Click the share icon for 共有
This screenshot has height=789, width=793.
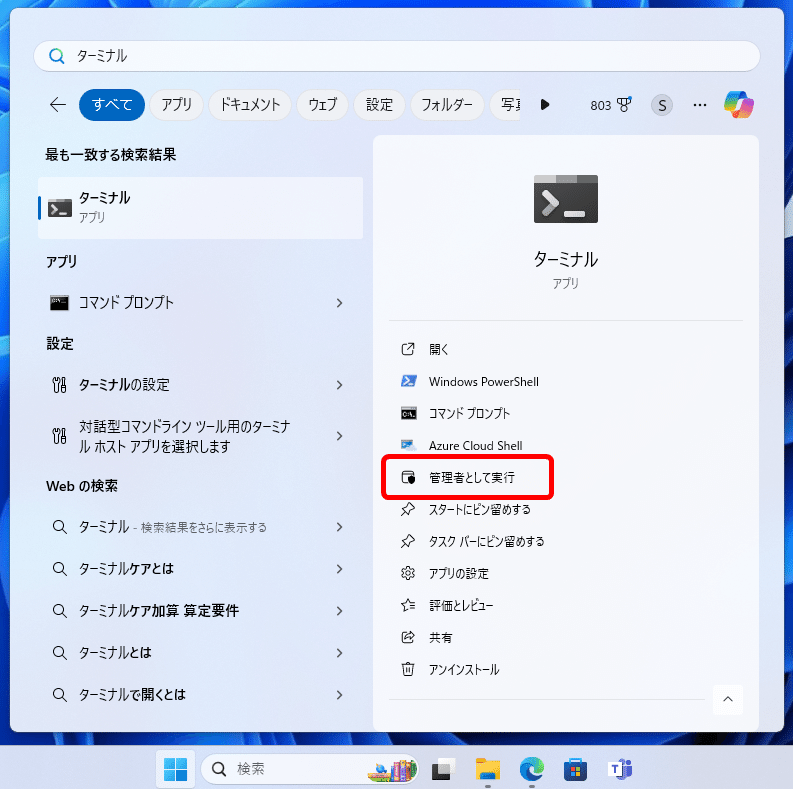[408, 637]
